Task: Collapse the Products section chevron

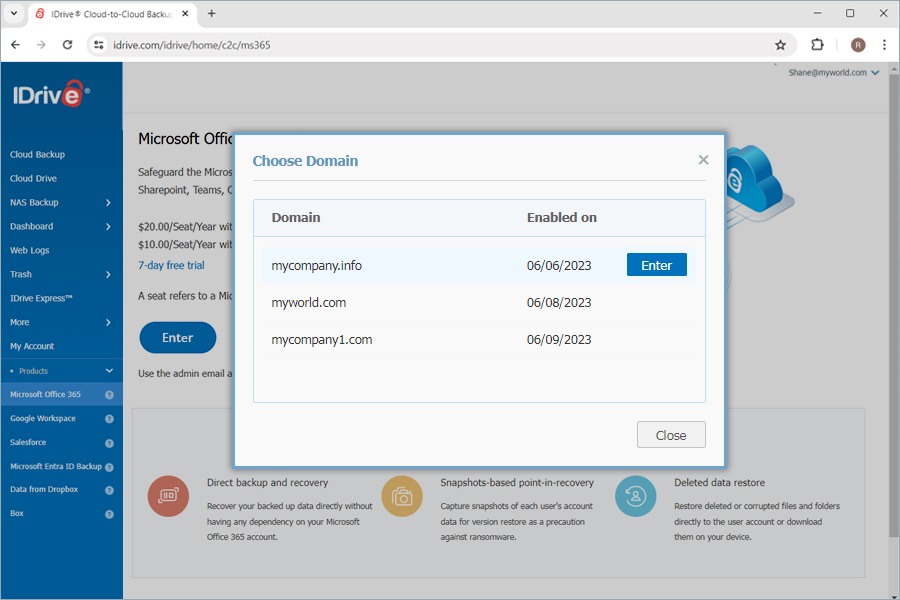Action: click(109, 371)
